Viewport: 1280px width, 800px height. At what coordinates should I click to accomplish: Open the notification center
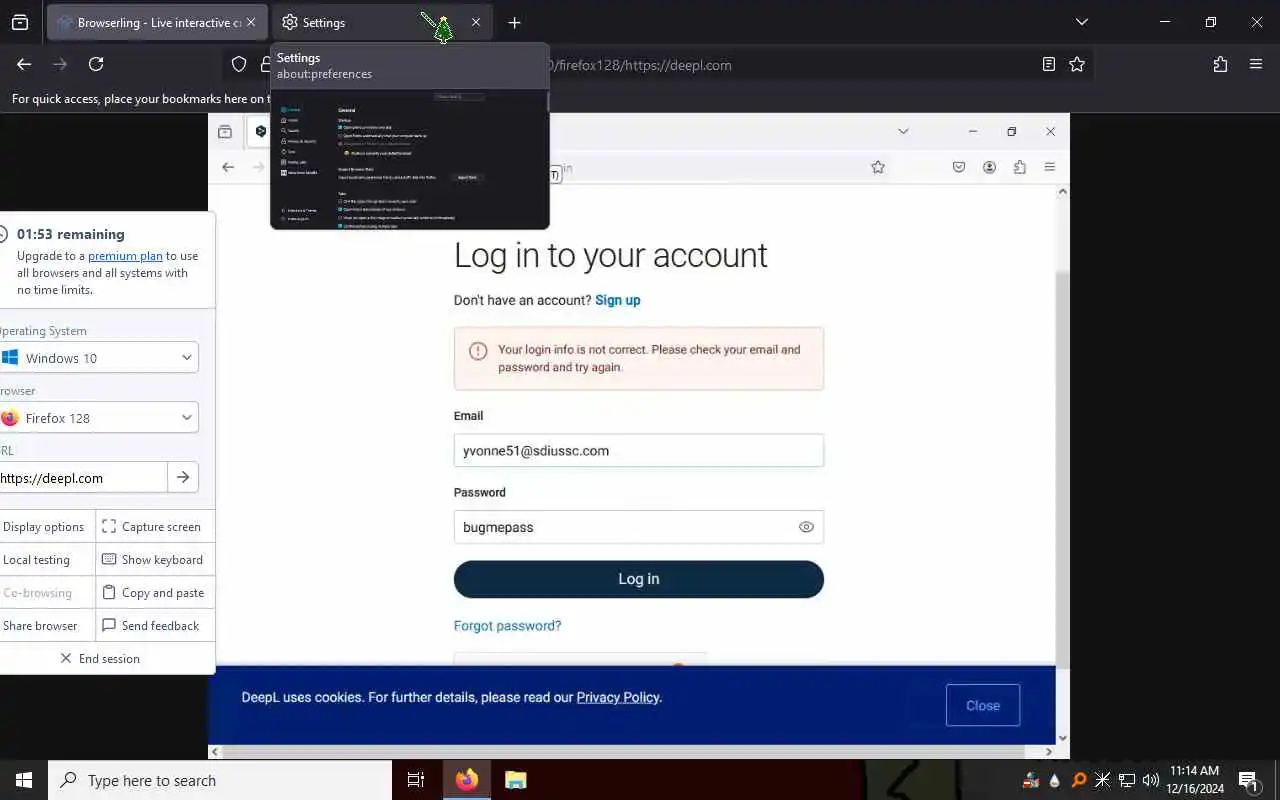[1249, 780]
